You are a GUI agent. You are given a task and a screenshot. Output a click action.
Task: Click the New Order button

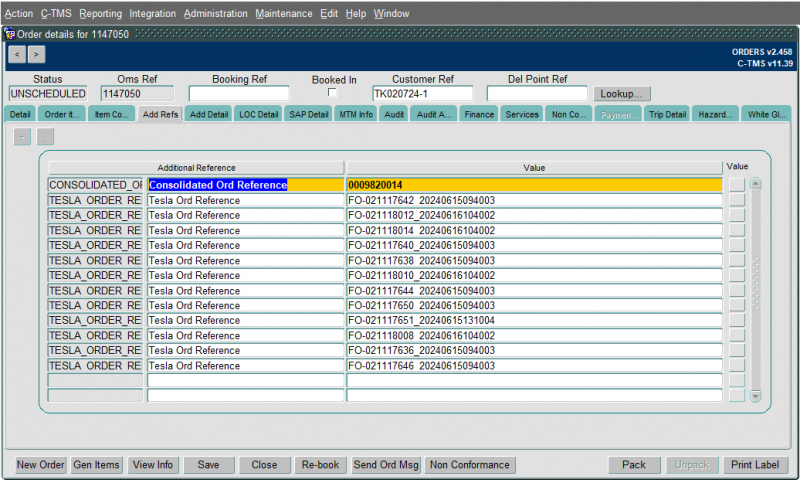coord(40,465)
